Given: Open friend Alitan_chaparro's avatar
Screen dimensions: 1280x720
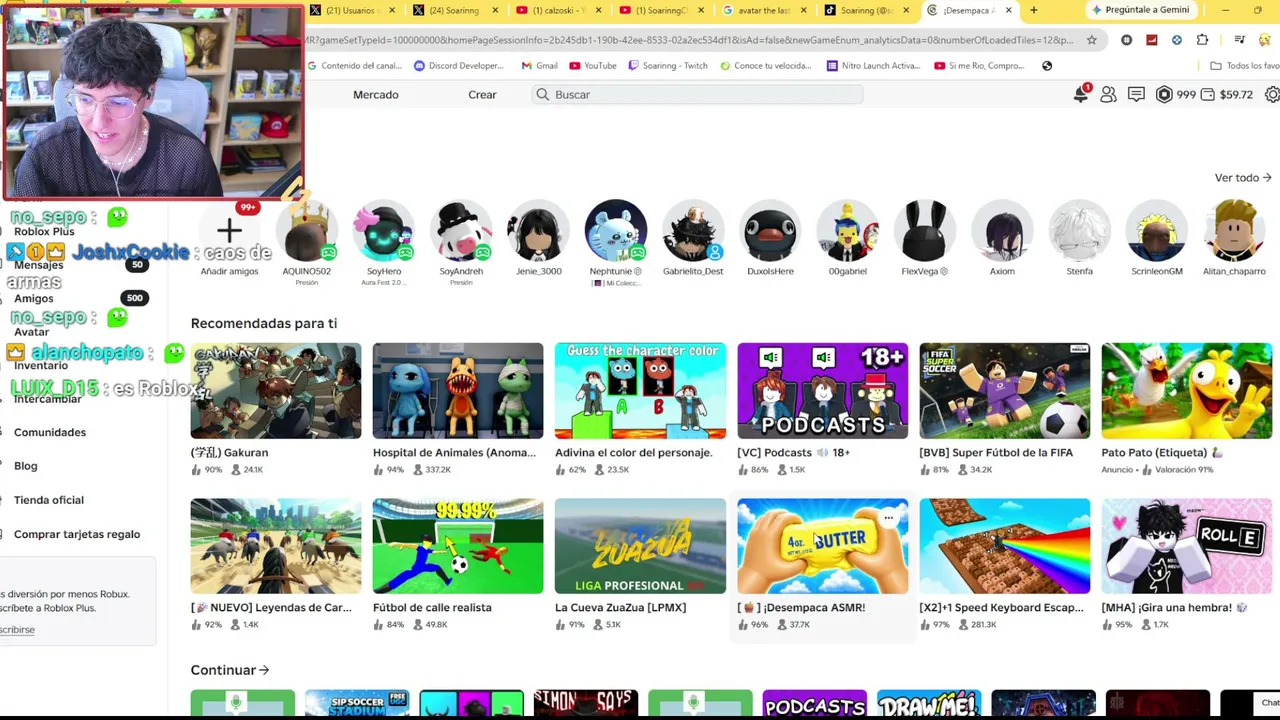Looking at the screenshot, I should (1234, 231).
